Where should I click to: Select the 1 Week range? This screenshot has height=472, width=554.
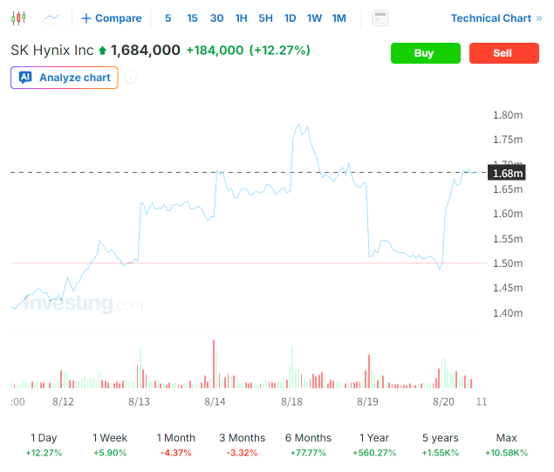[x=110, y=445]
